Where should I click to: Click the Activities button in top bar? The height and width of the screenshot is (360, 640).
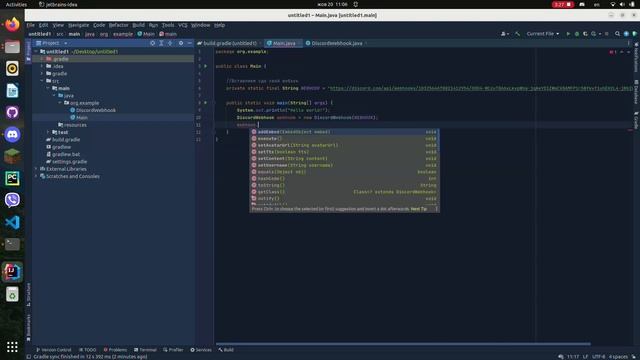coord(16,4)
